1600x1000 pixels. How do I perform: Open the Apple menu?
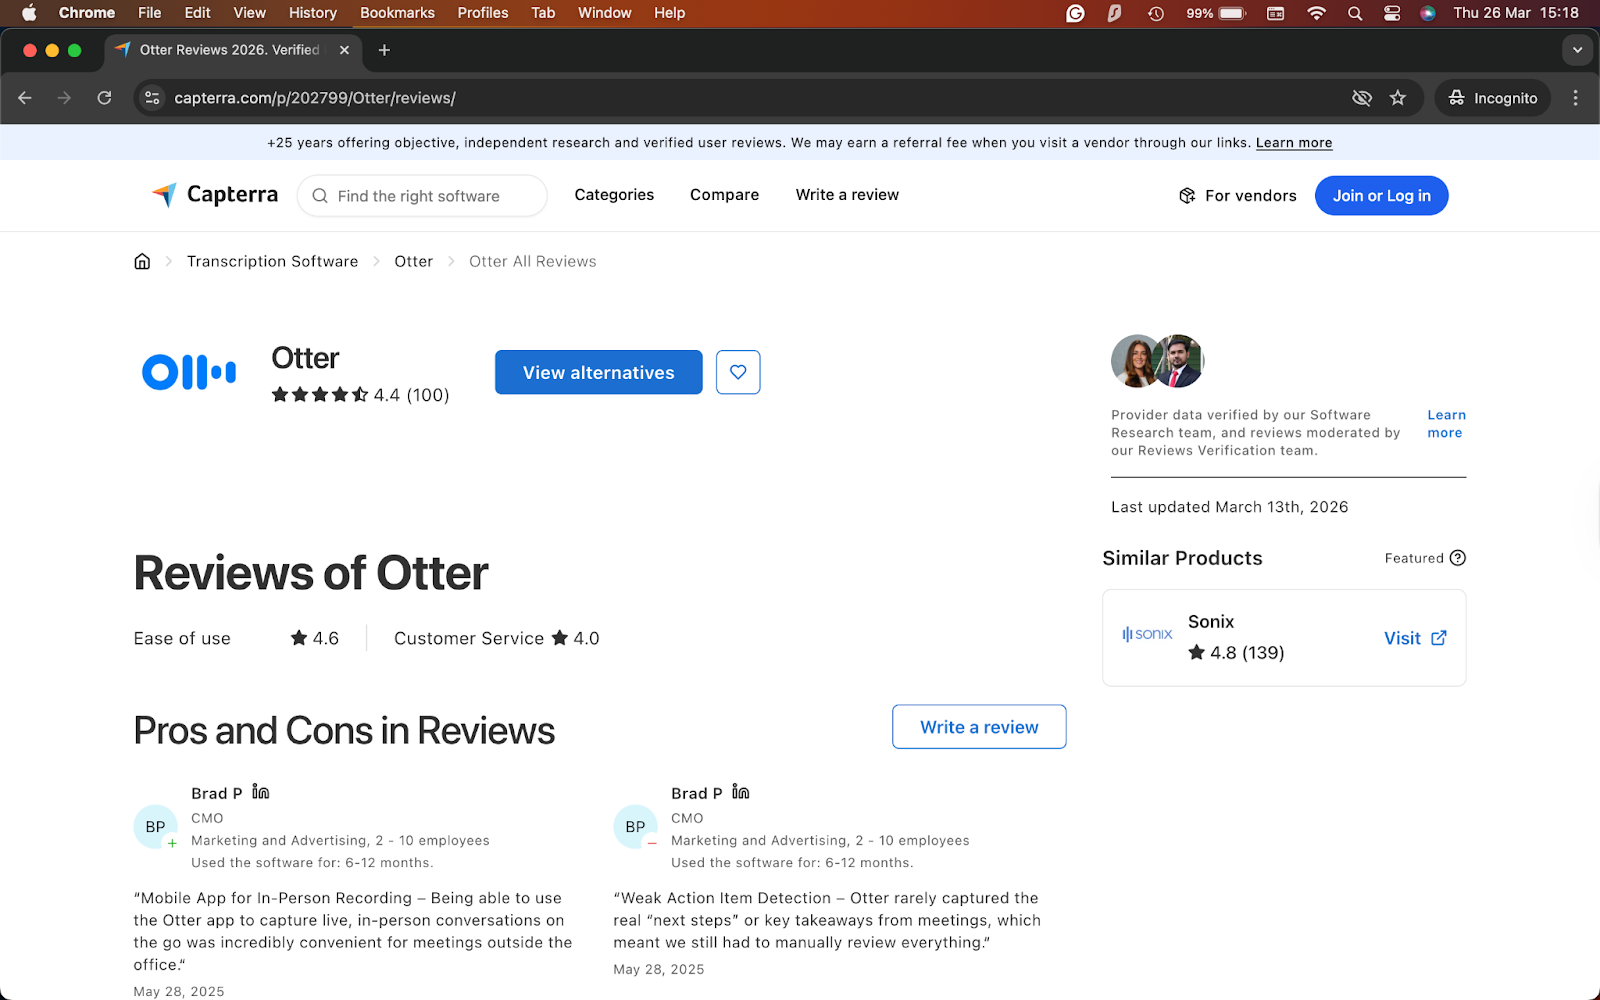pyautogui.click(x=29, y=13)
